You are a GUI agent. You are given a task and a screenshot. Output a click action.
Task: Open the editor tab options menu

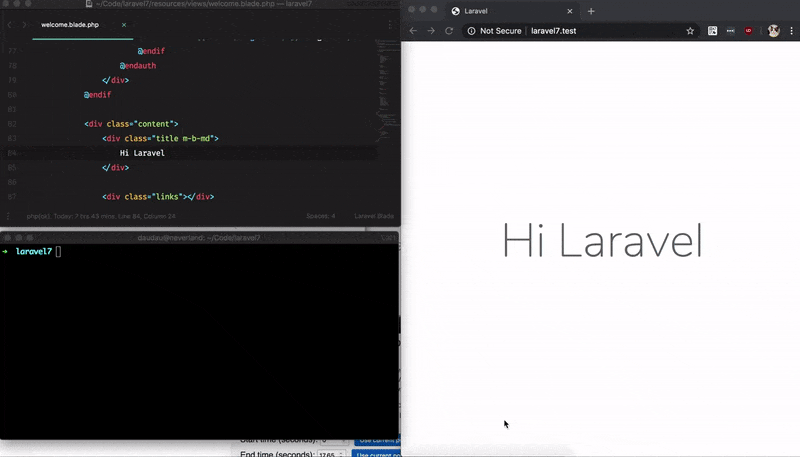[390, 24]
